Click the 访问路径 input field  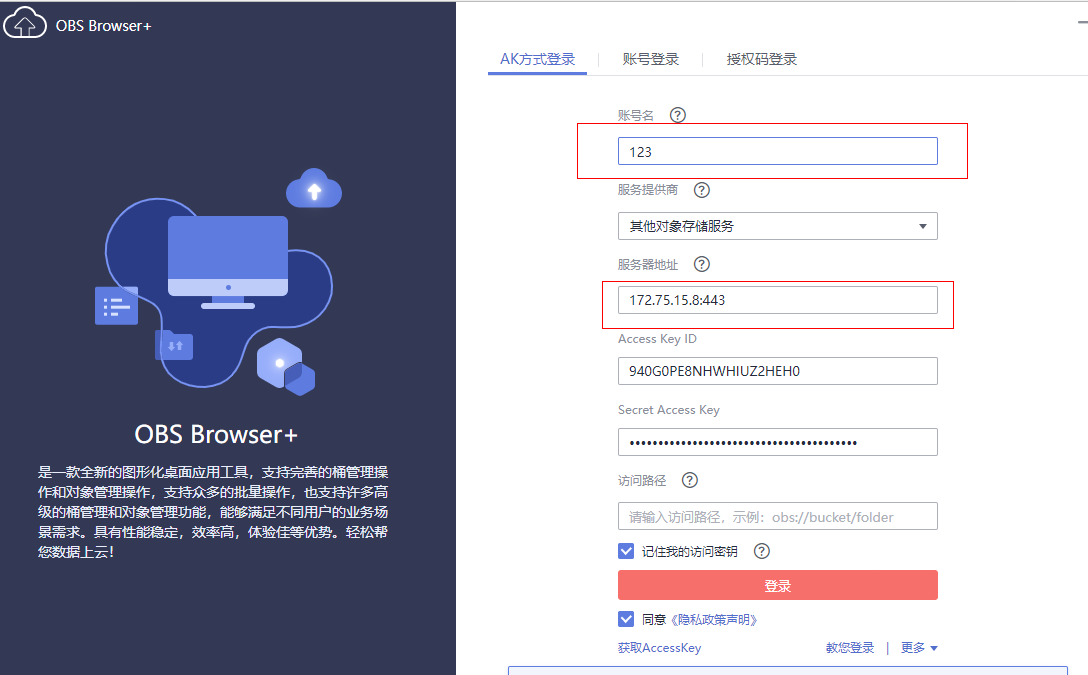[x=778, y=517]
